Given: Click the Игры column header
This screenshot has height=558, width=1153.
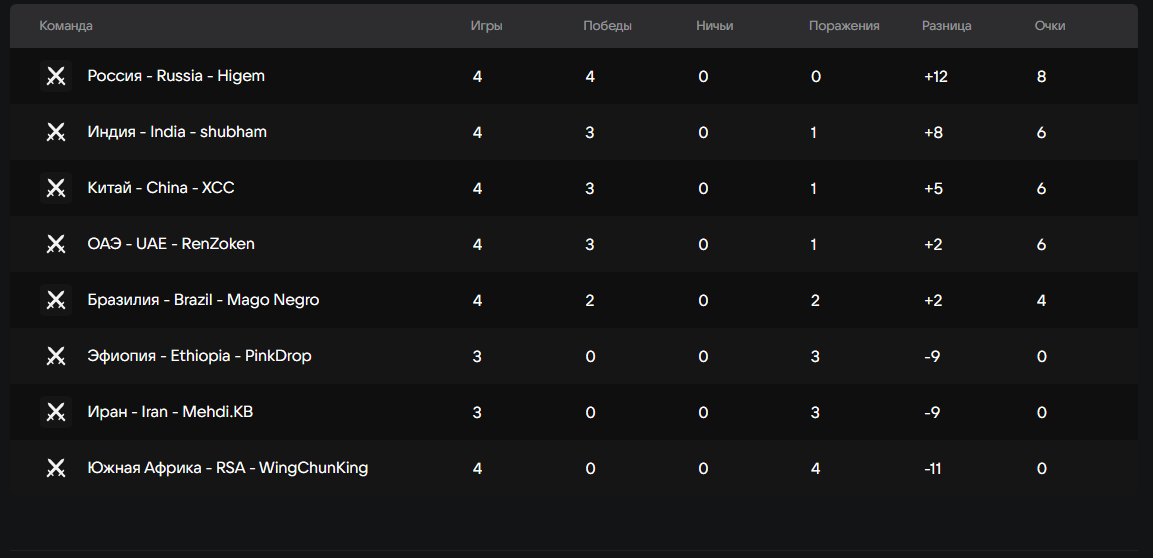Looking at the screenshot, I should click(x=487, y=26).
